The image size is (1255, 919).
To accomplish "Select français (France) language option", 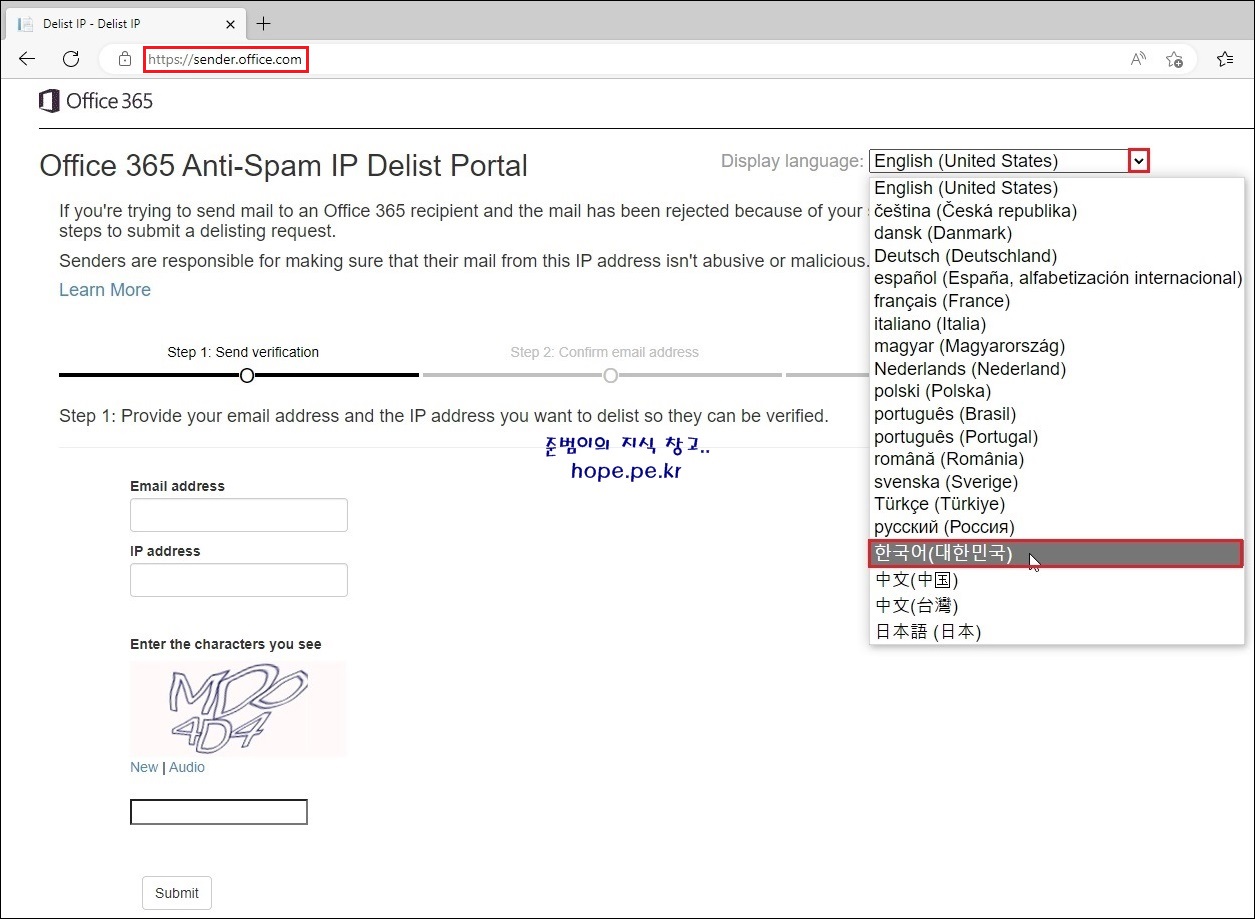I will click(x=1057, y=301).
